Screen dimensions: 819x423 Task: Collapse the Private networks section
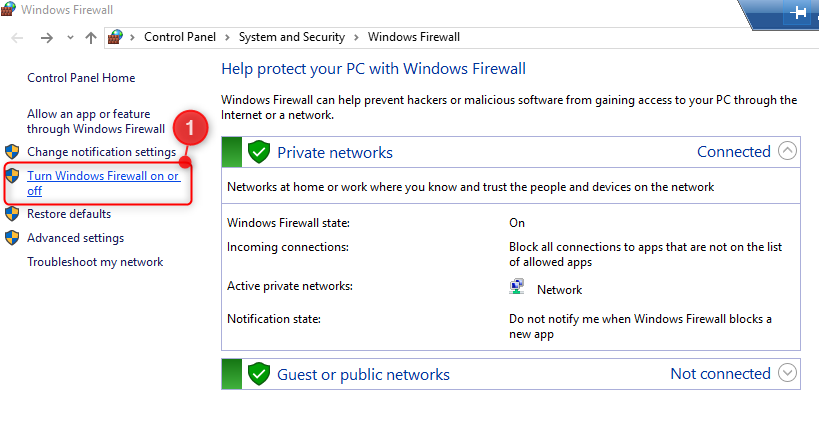tap(787, 152)
